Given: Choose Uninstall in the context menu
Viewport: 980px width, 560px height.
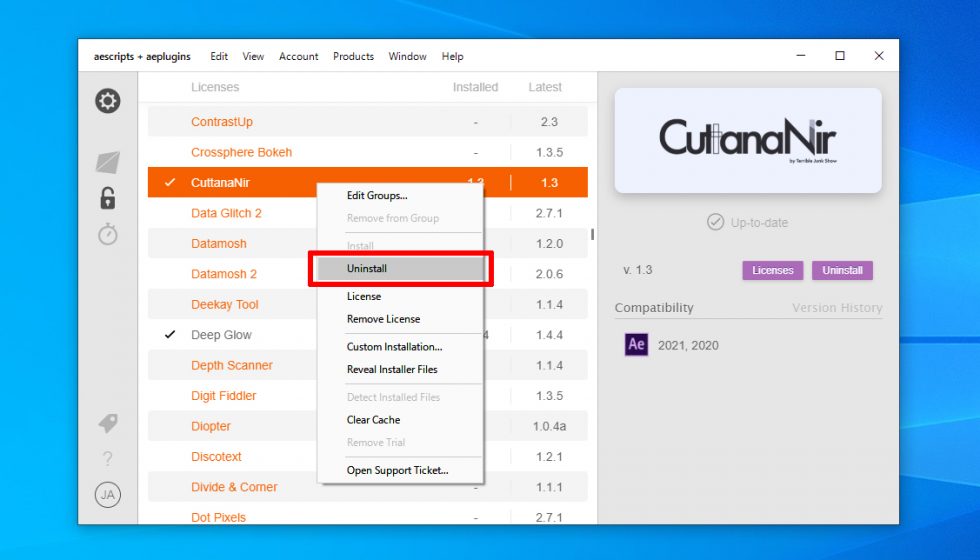Looking at the screenshot, I should [x=400, y=269].
